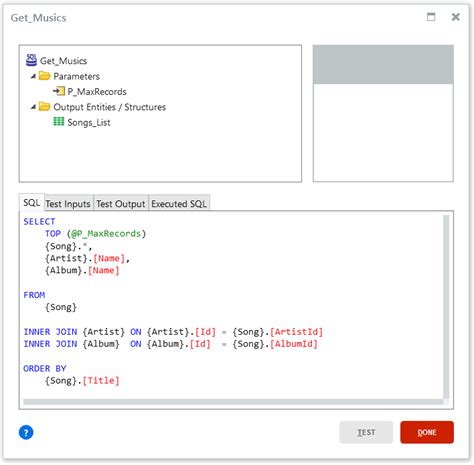Image resolution: width=474 pixels, height=465 pixels.
Task: Collapse the Output Entities / Structures node
Action: [x=33, y=107]
